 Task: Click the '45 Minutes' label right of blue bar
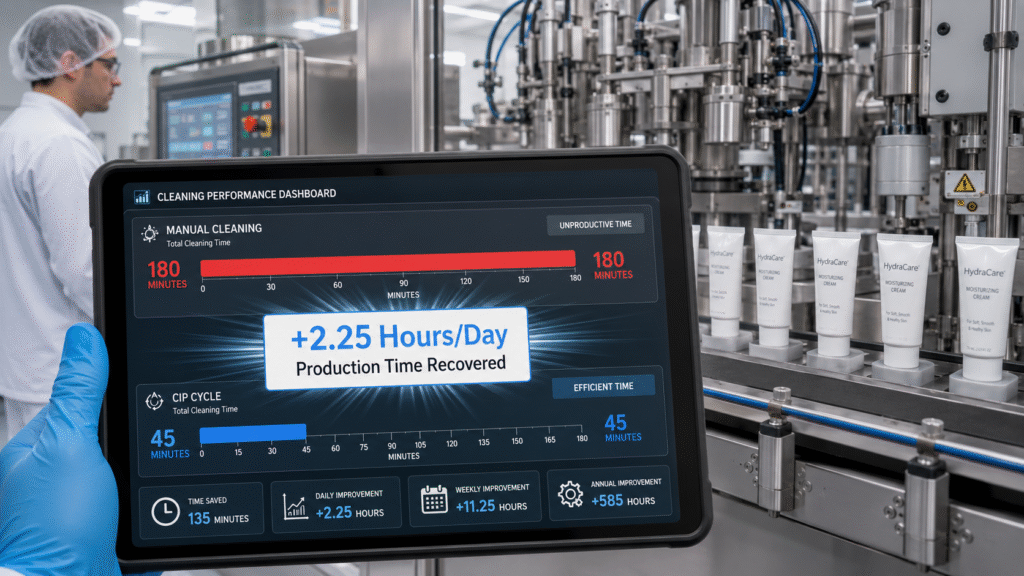tap(622, 428)
